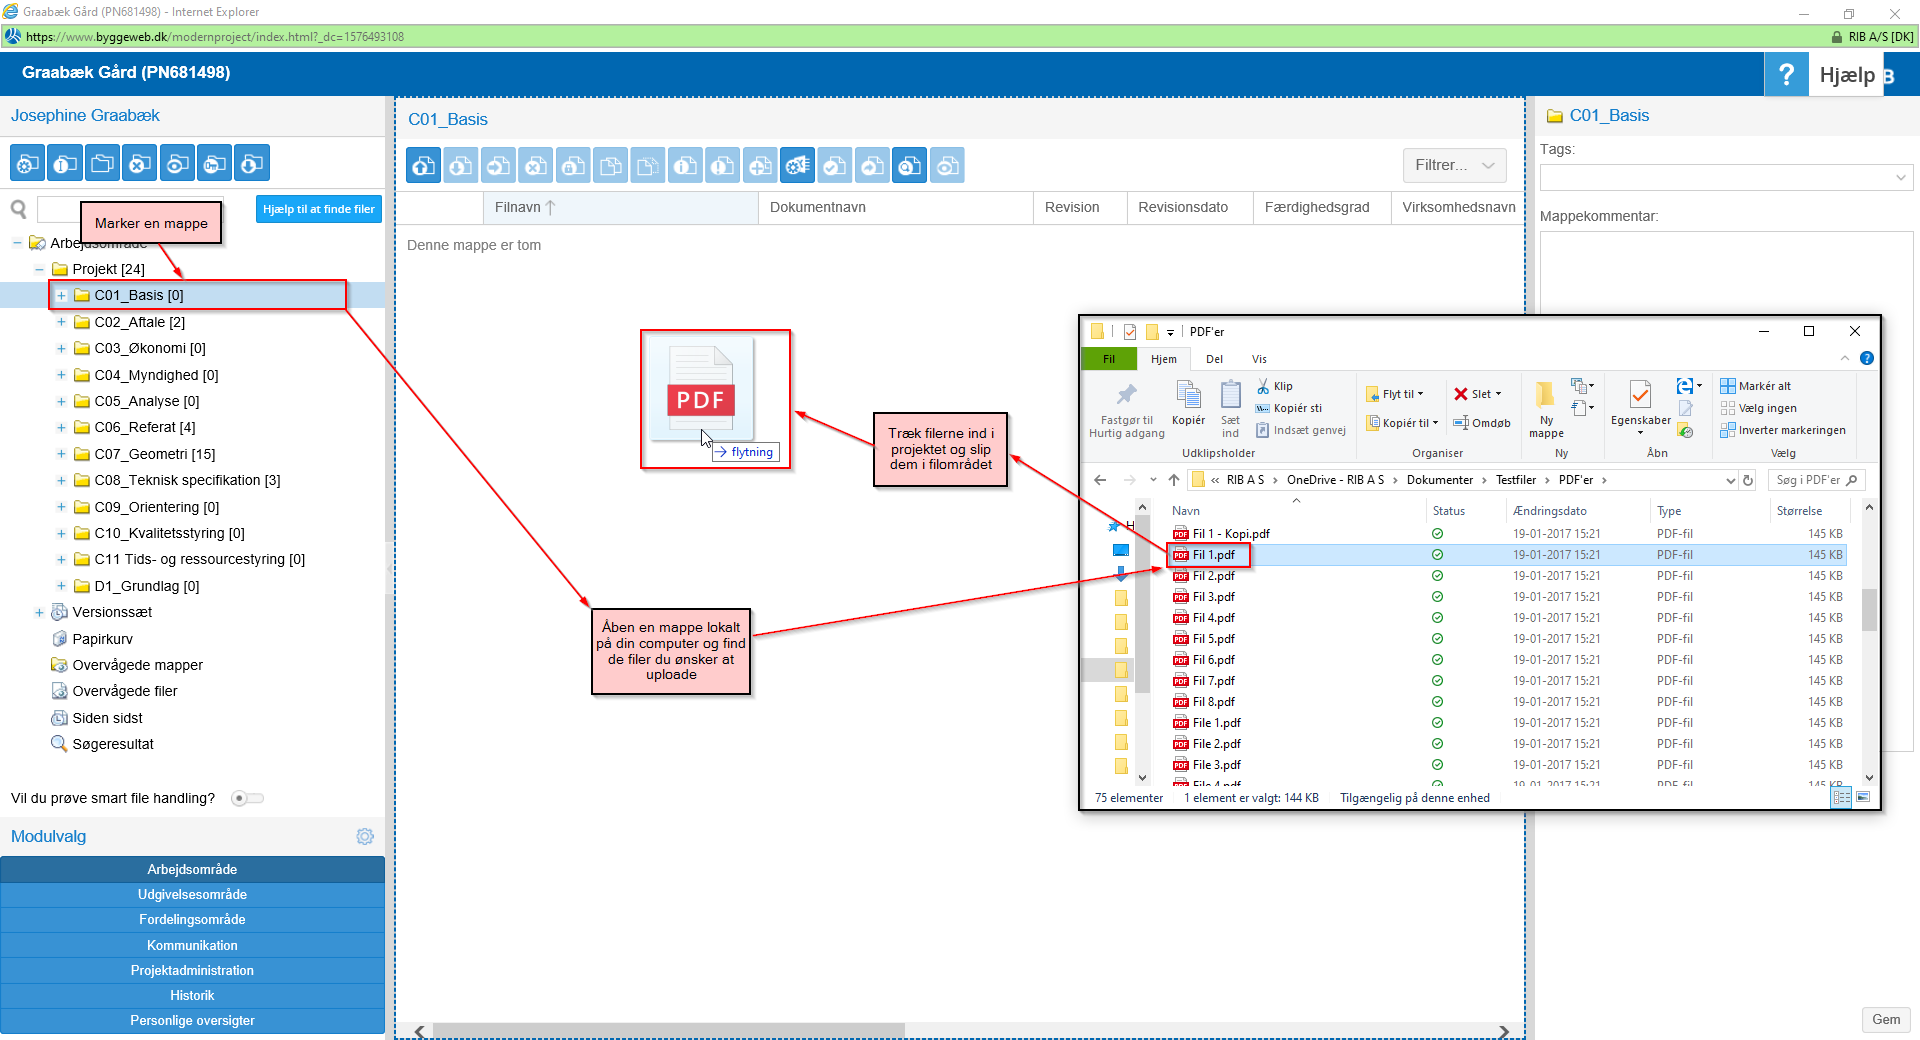
Task: Click the folder settings gear icon in left toolbar
Action: [27, 164]
